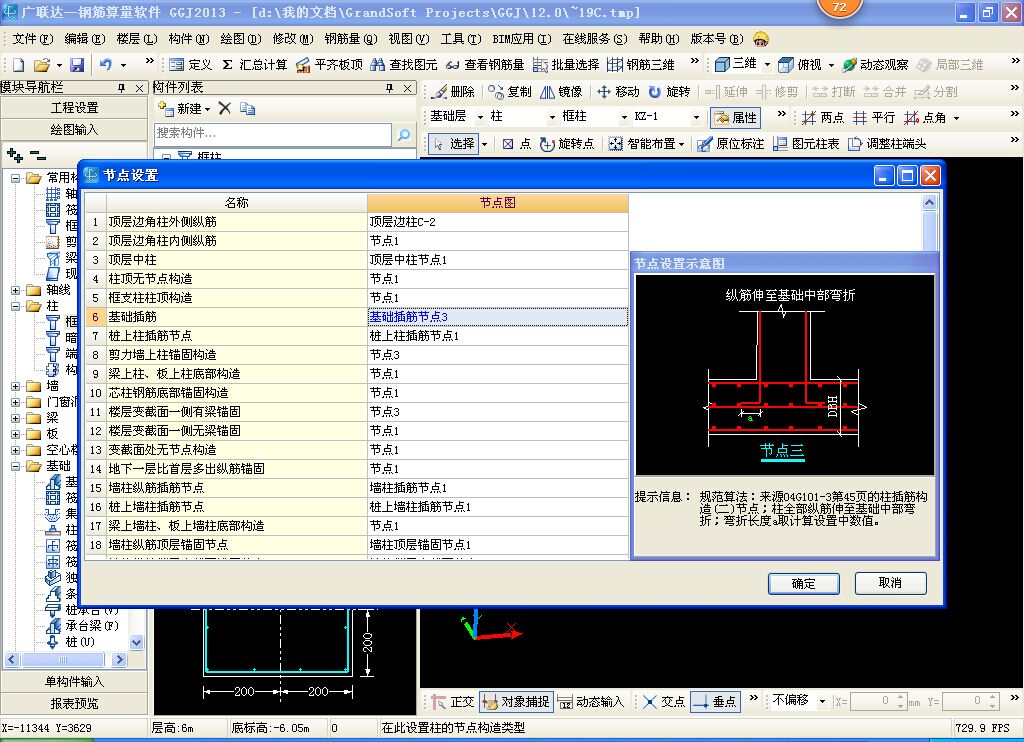Open the 编辑(E) menu
The height and width of the screenshot is (742, 1024).
pos(85,39)
